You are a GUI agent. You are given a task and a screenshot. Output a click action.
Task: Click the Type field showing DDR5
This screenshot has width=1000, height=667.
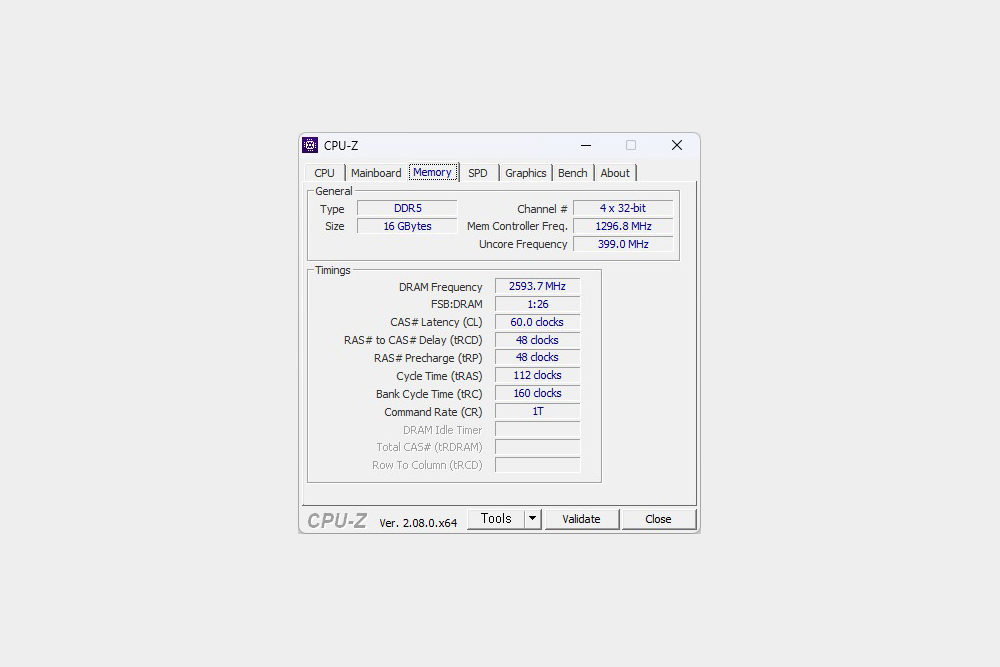click(x=407, y=209)
